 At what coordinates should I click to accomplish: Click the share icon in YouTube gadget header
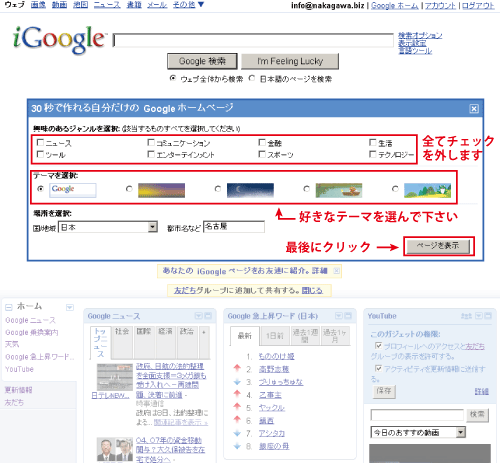(x=466, y=316)
